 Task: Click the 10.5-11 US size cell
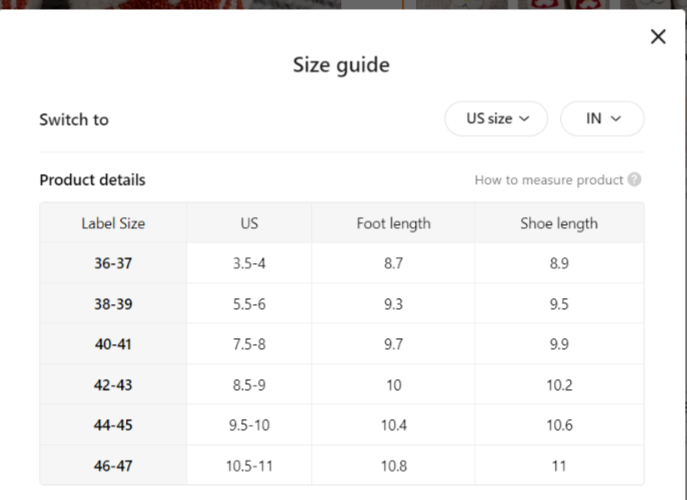coord(249,465)
